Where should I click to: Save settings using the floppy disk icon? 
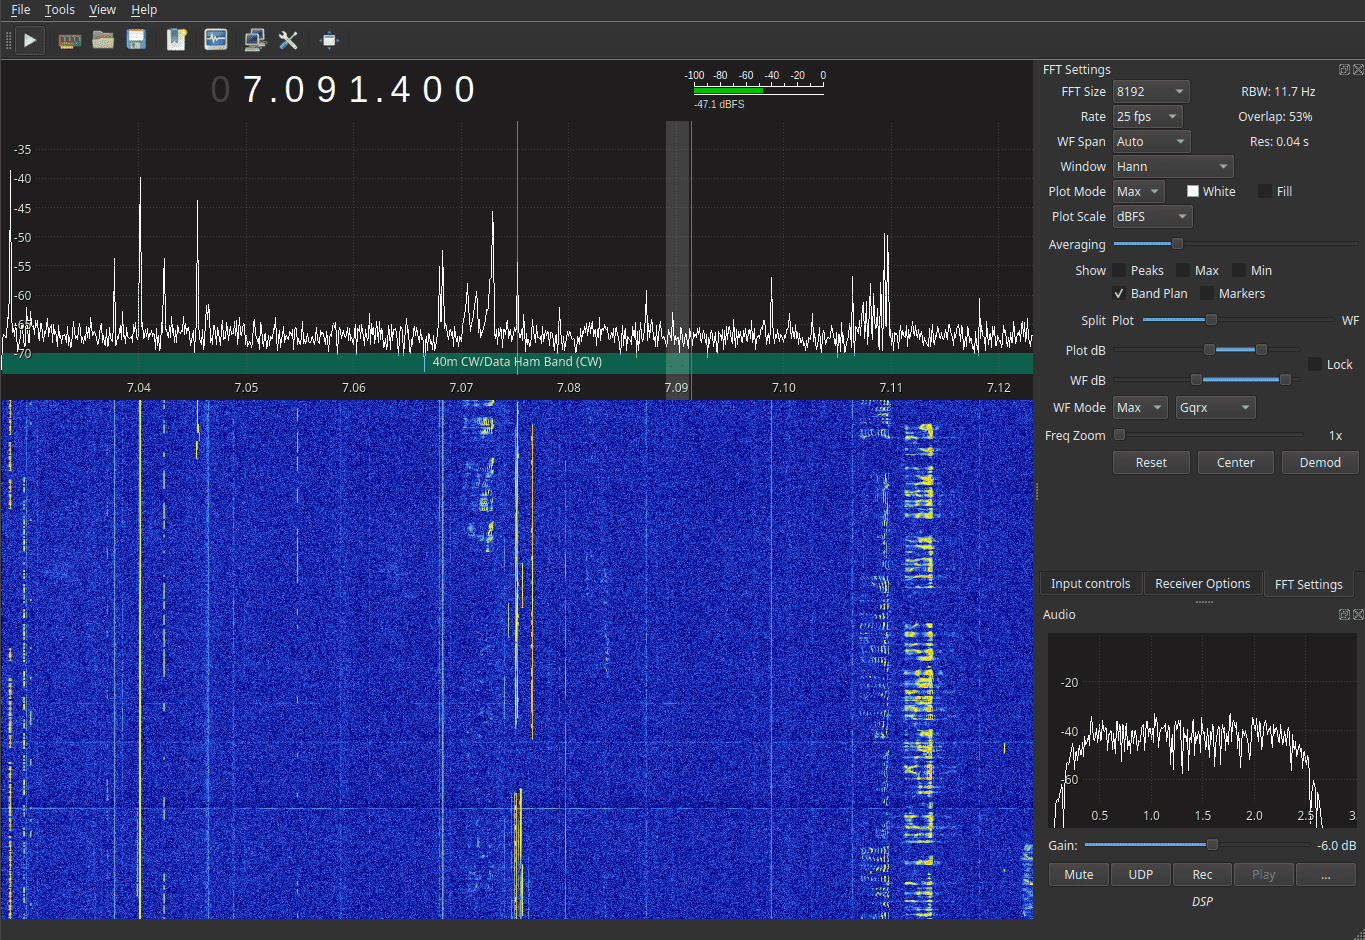coord(136,40)
